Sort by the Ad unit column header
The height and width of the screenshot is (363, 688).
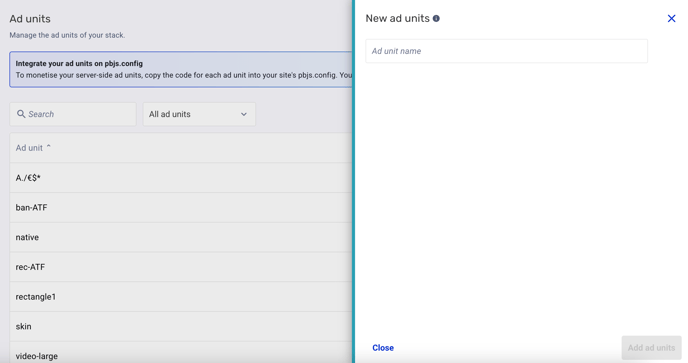(x=33, y=148)
